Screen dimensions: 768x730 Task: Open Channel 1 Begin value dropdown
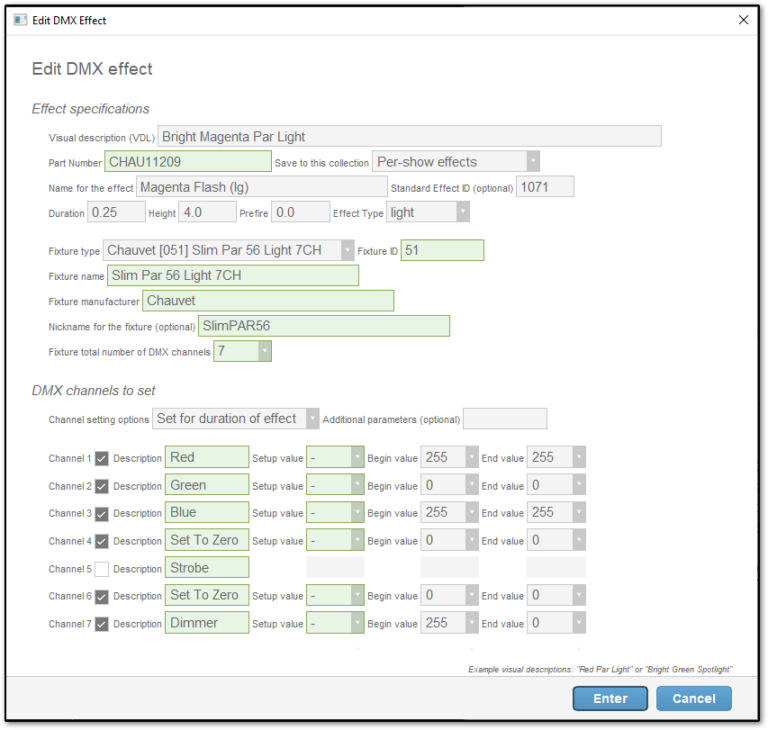coord(472,458)
